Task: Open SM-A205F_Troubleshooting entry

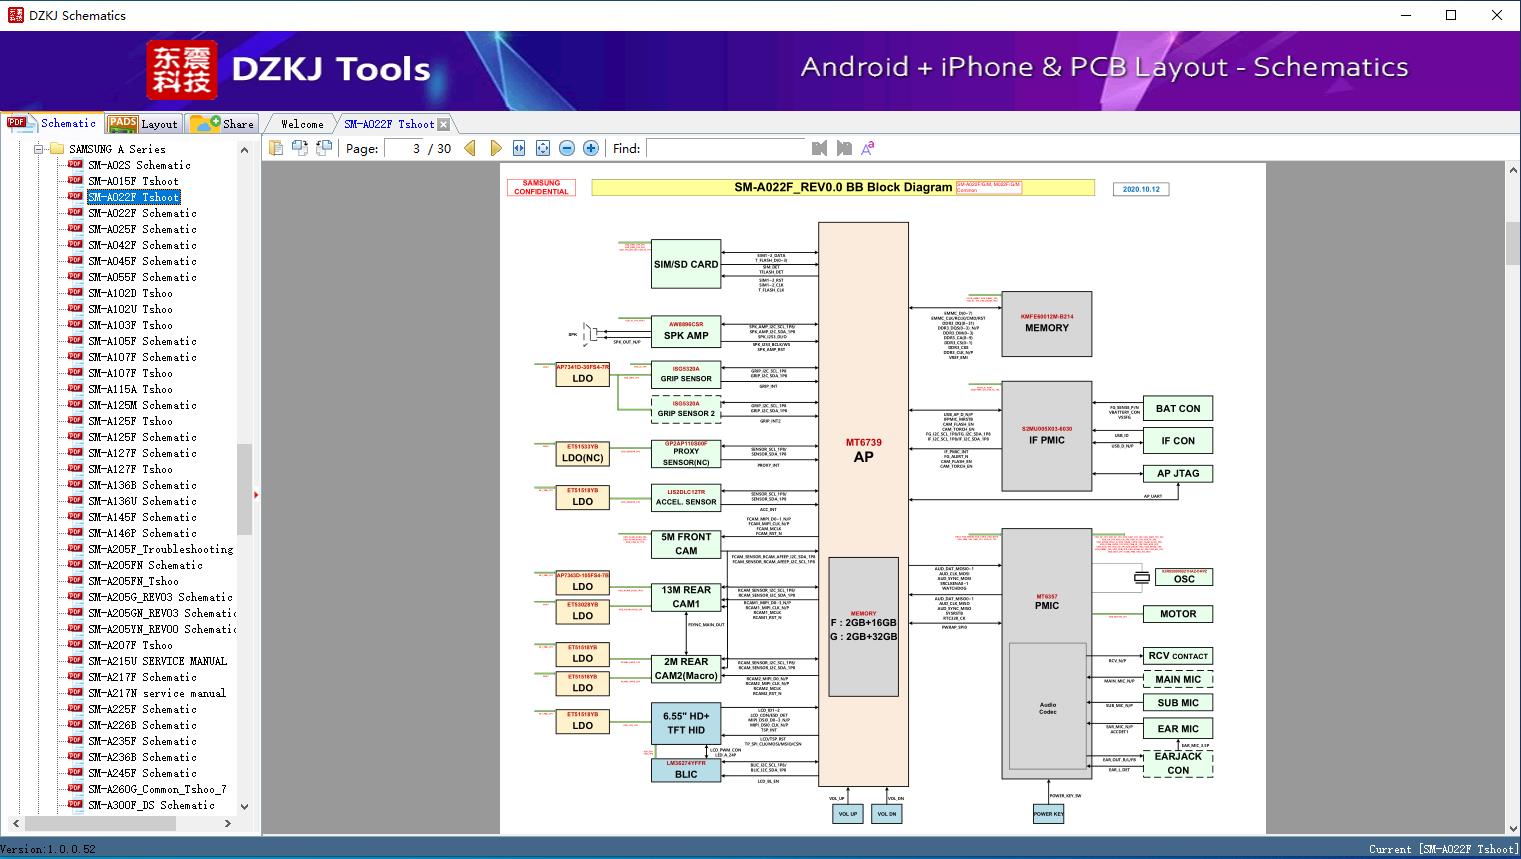Action: tap(160, 549)
